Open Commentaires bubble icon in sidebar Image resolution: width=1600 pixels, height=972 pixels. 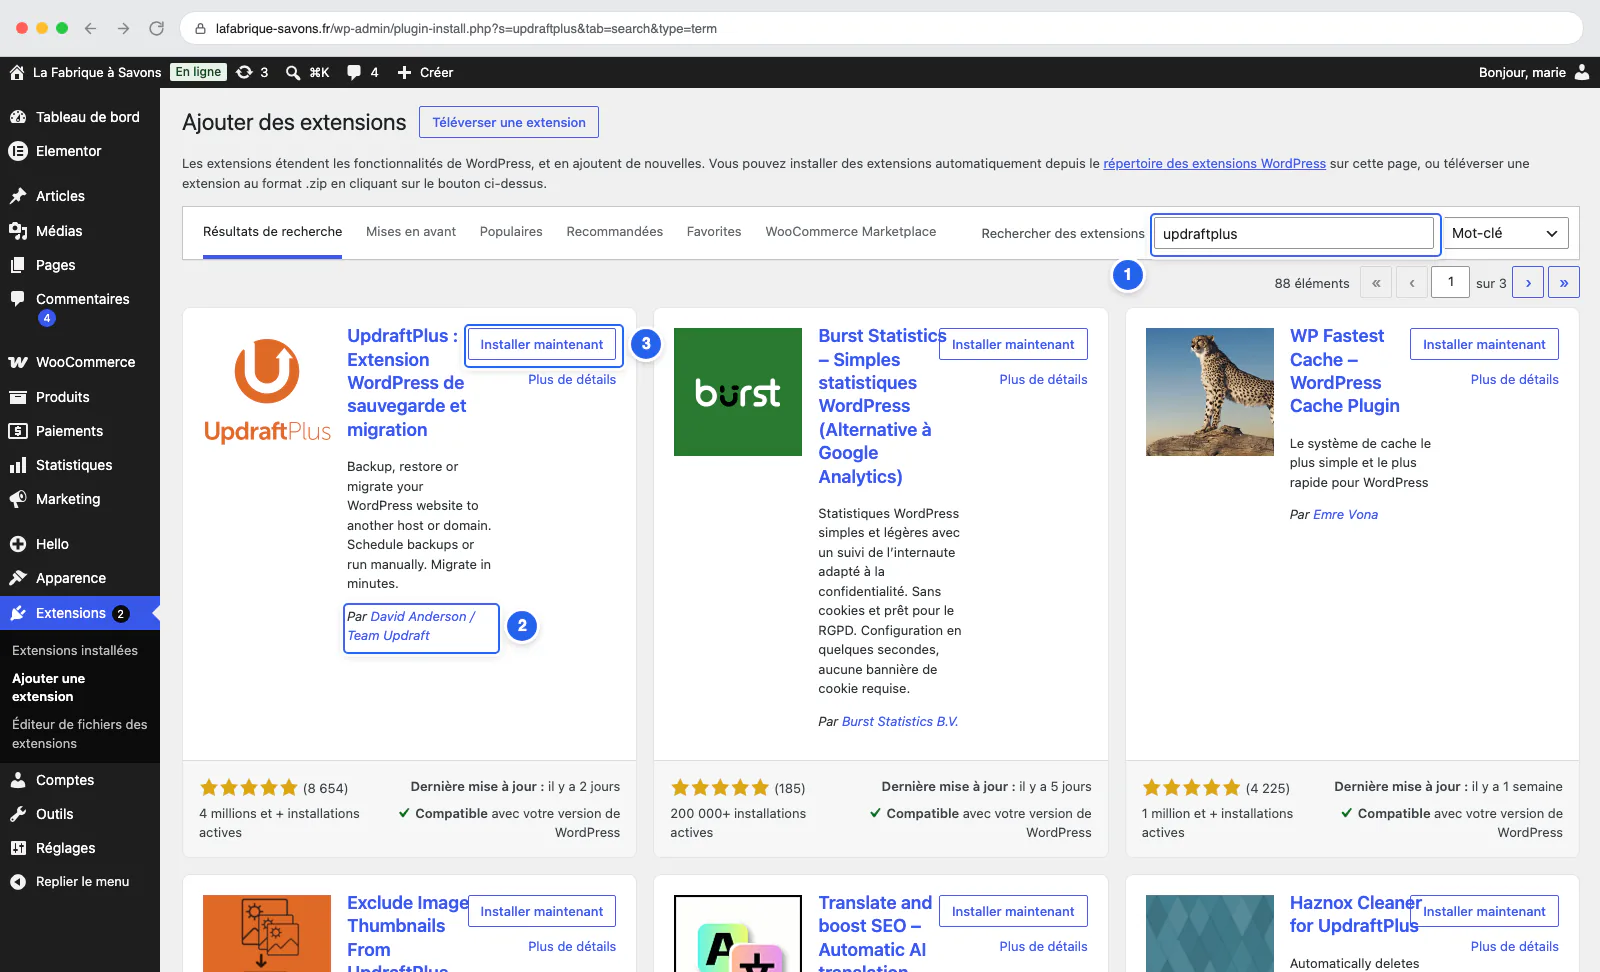pyautogui.click(x=18, y=299)
